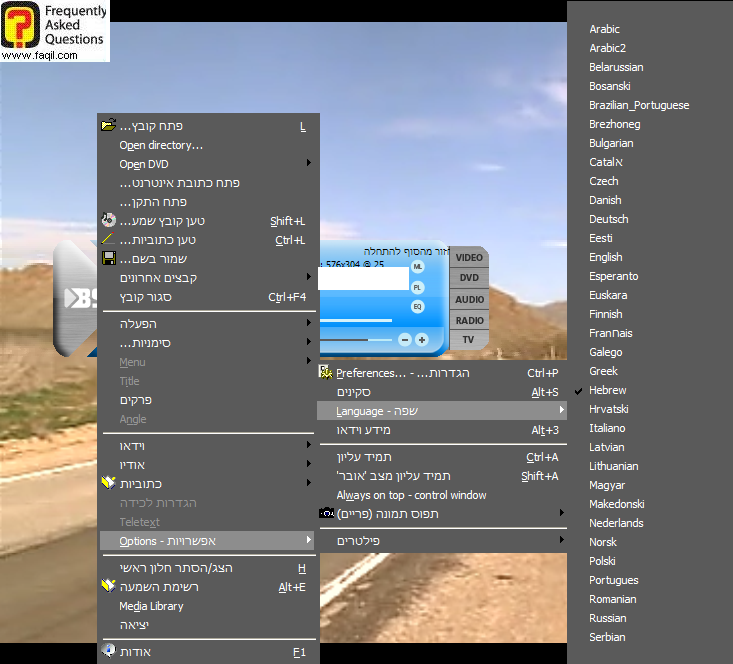Click the open file folder icon
The height and width of the screenshot is (664, 733).
tap(109, 126)
